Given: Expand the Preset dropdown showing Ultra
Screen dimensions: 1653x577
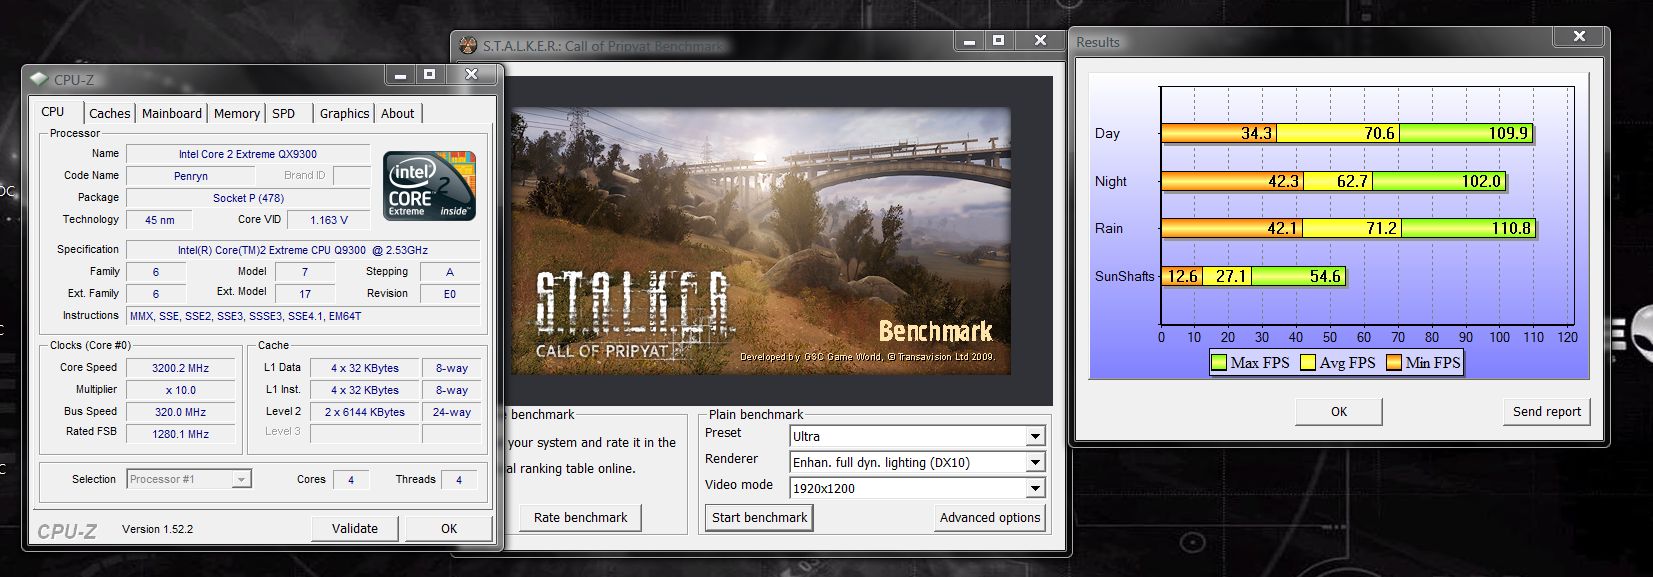Looking at the screenshot, I should tap(1036, 436).
